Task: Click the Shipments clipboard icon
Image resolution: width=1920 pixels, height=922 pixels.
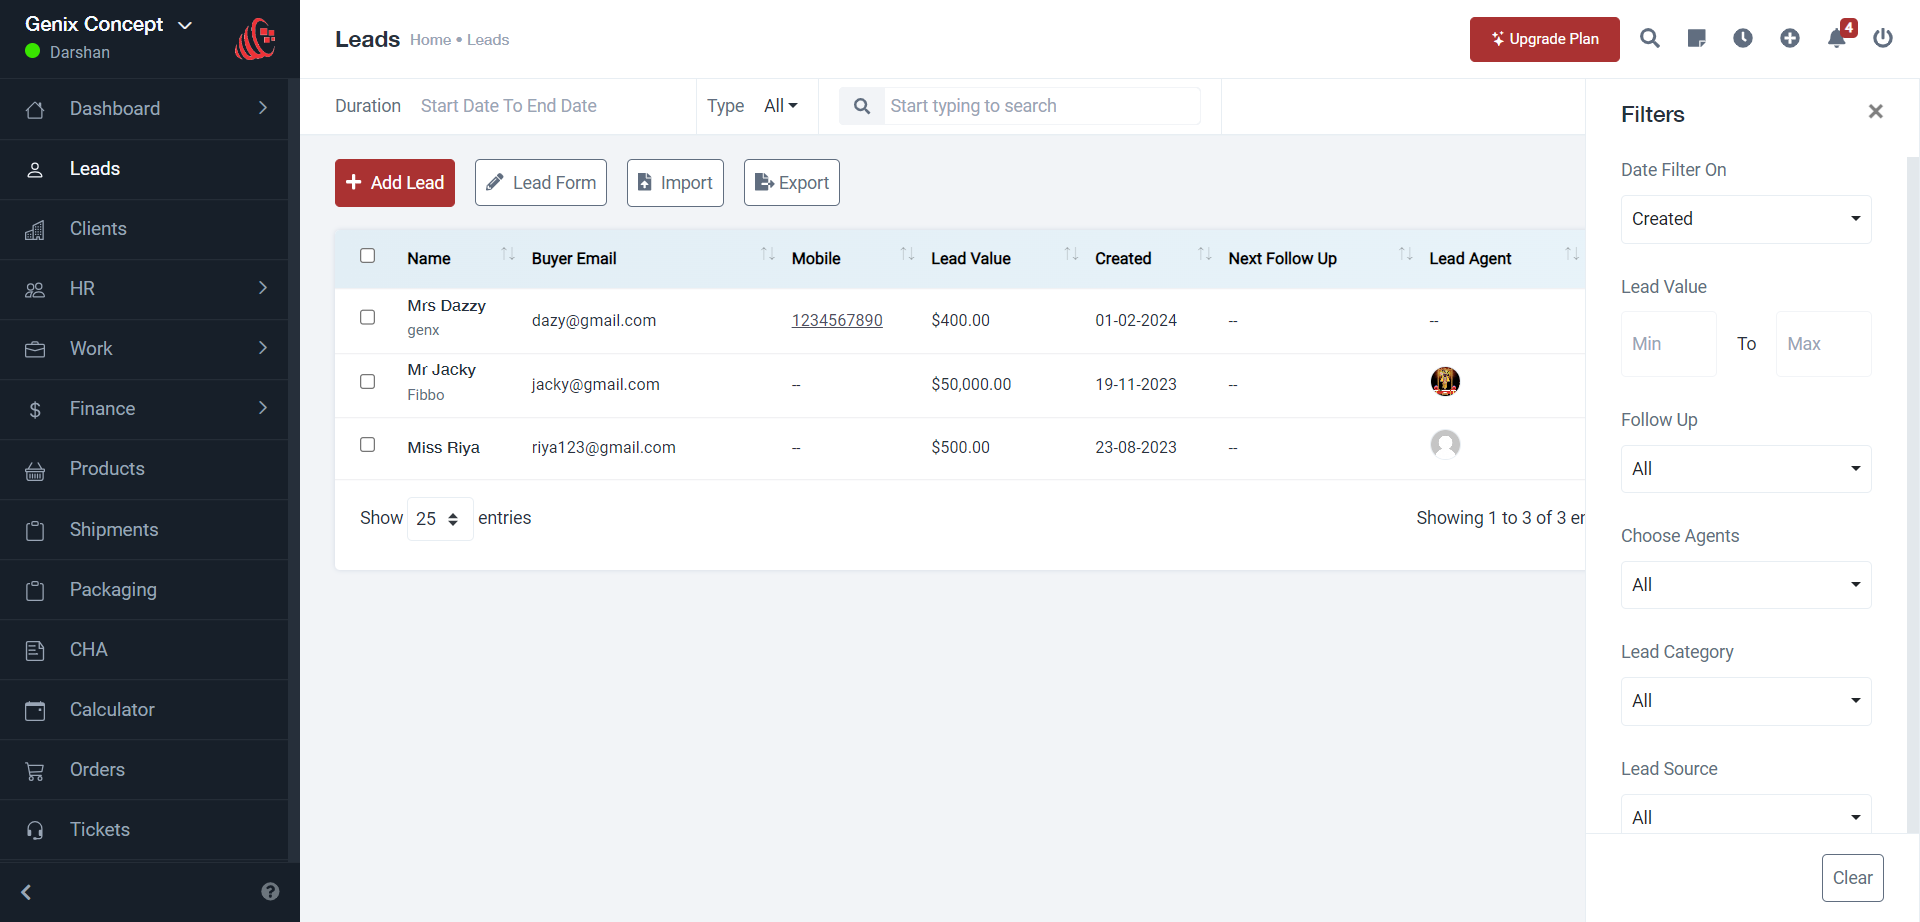Action: (x=35, y=530)
